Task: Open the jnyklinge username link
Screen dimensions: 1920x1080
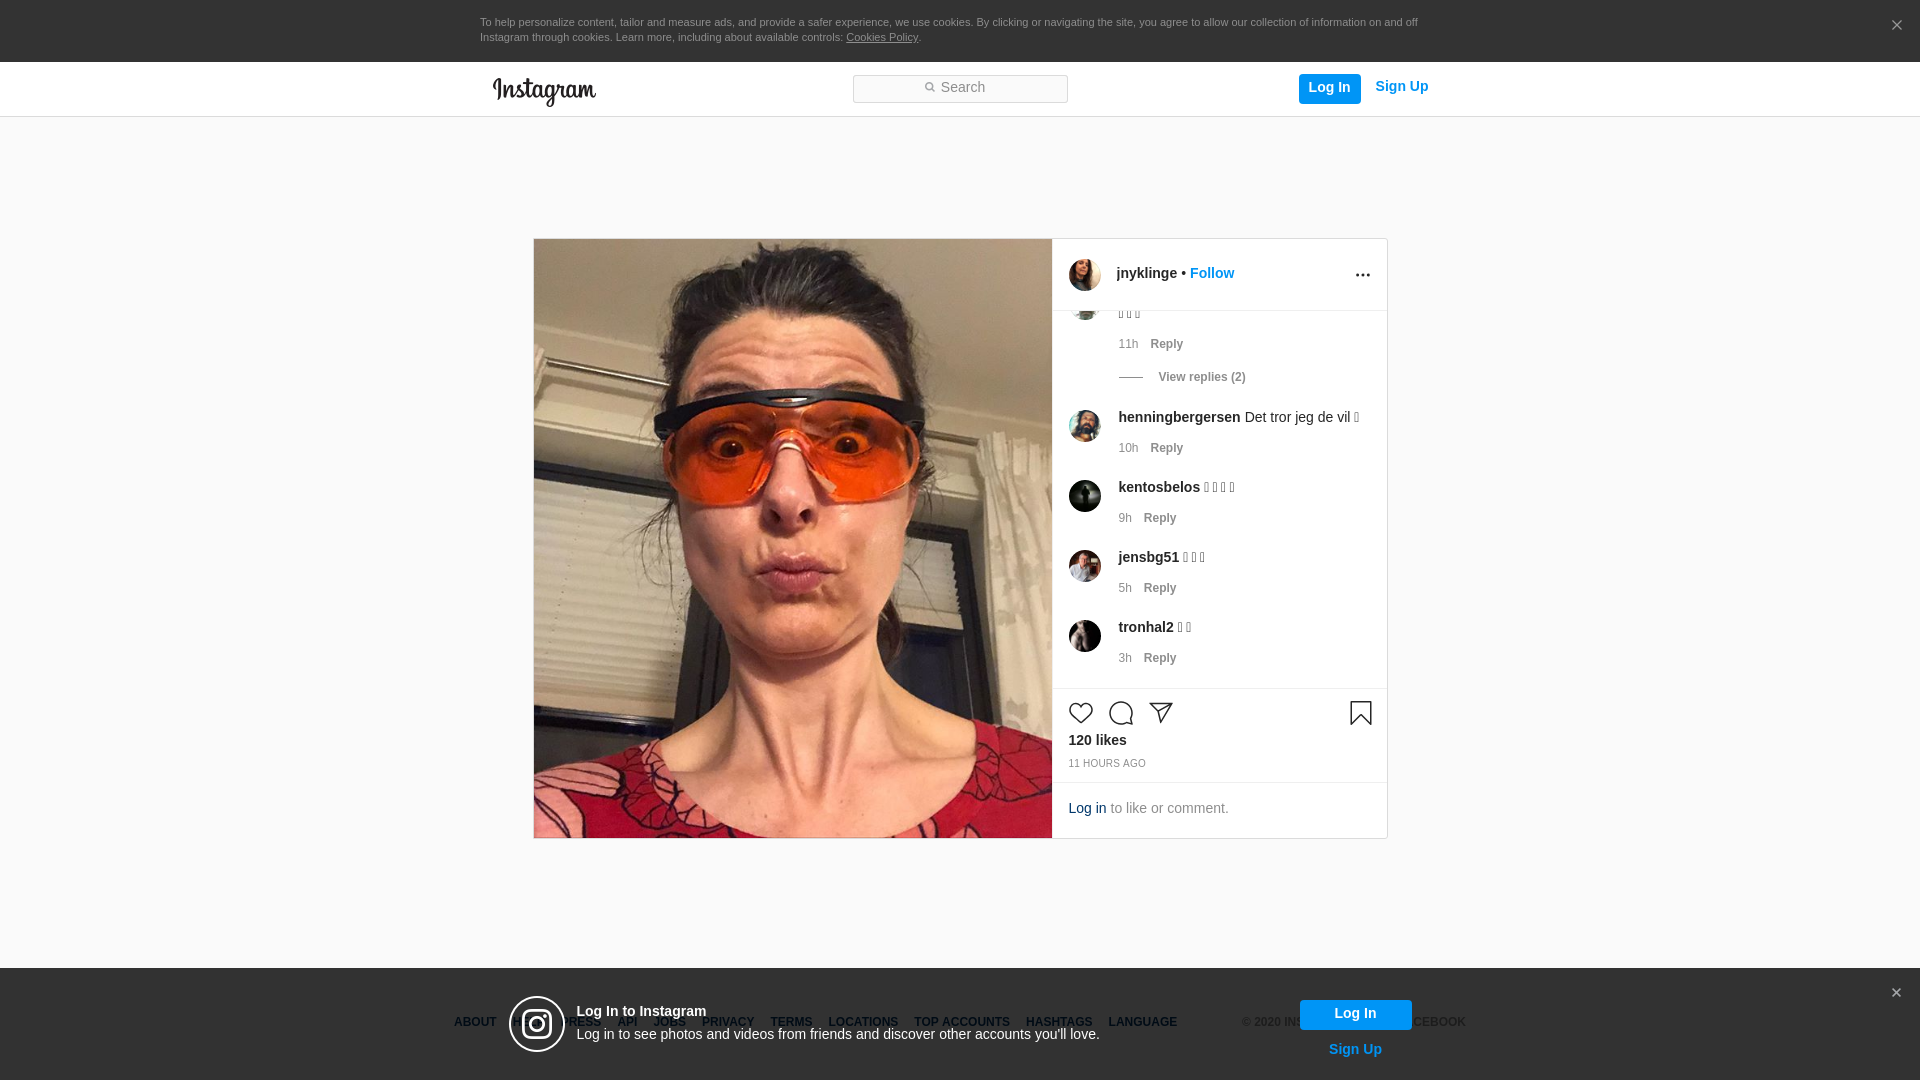Action: 1147,273
